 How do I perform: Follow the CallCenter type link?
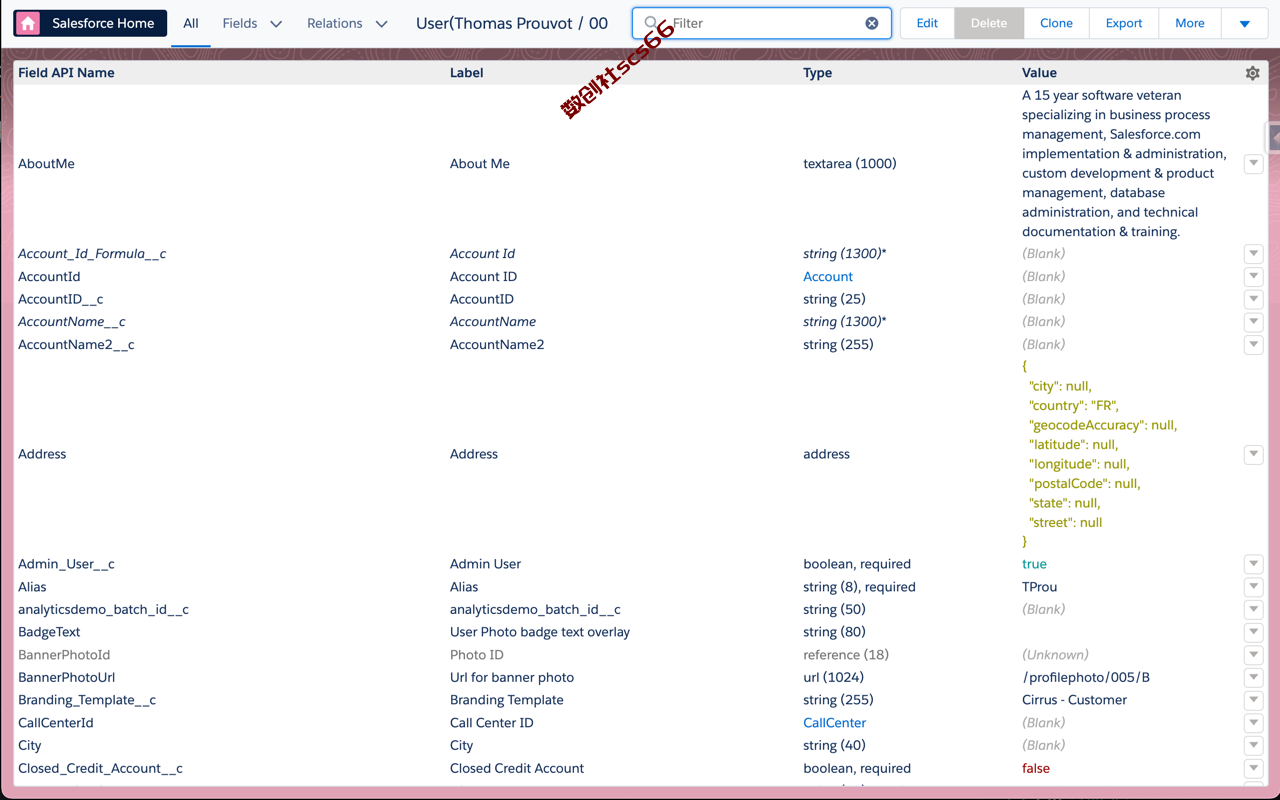tap(834, 723)
